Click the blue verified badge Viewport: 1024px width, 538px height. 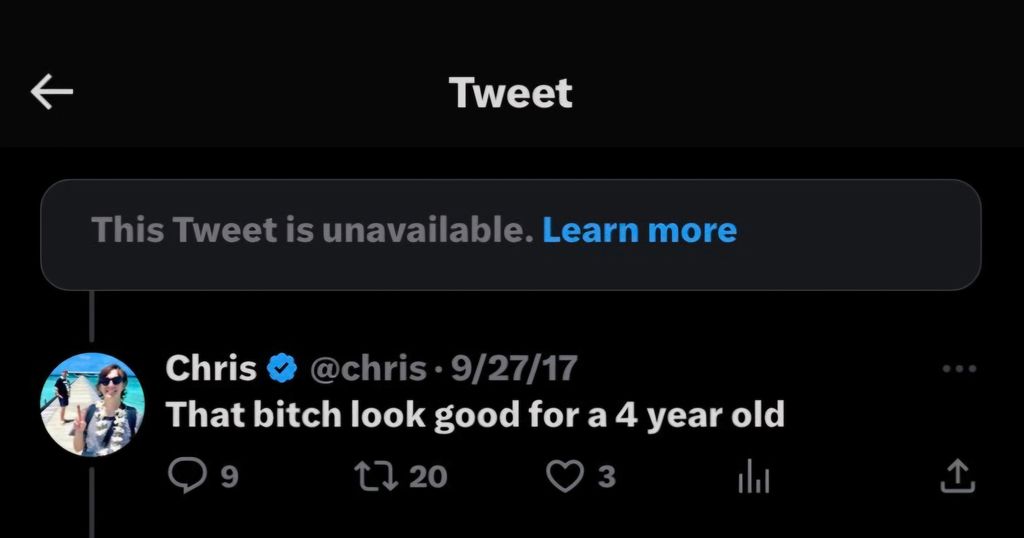click(283, 369)
